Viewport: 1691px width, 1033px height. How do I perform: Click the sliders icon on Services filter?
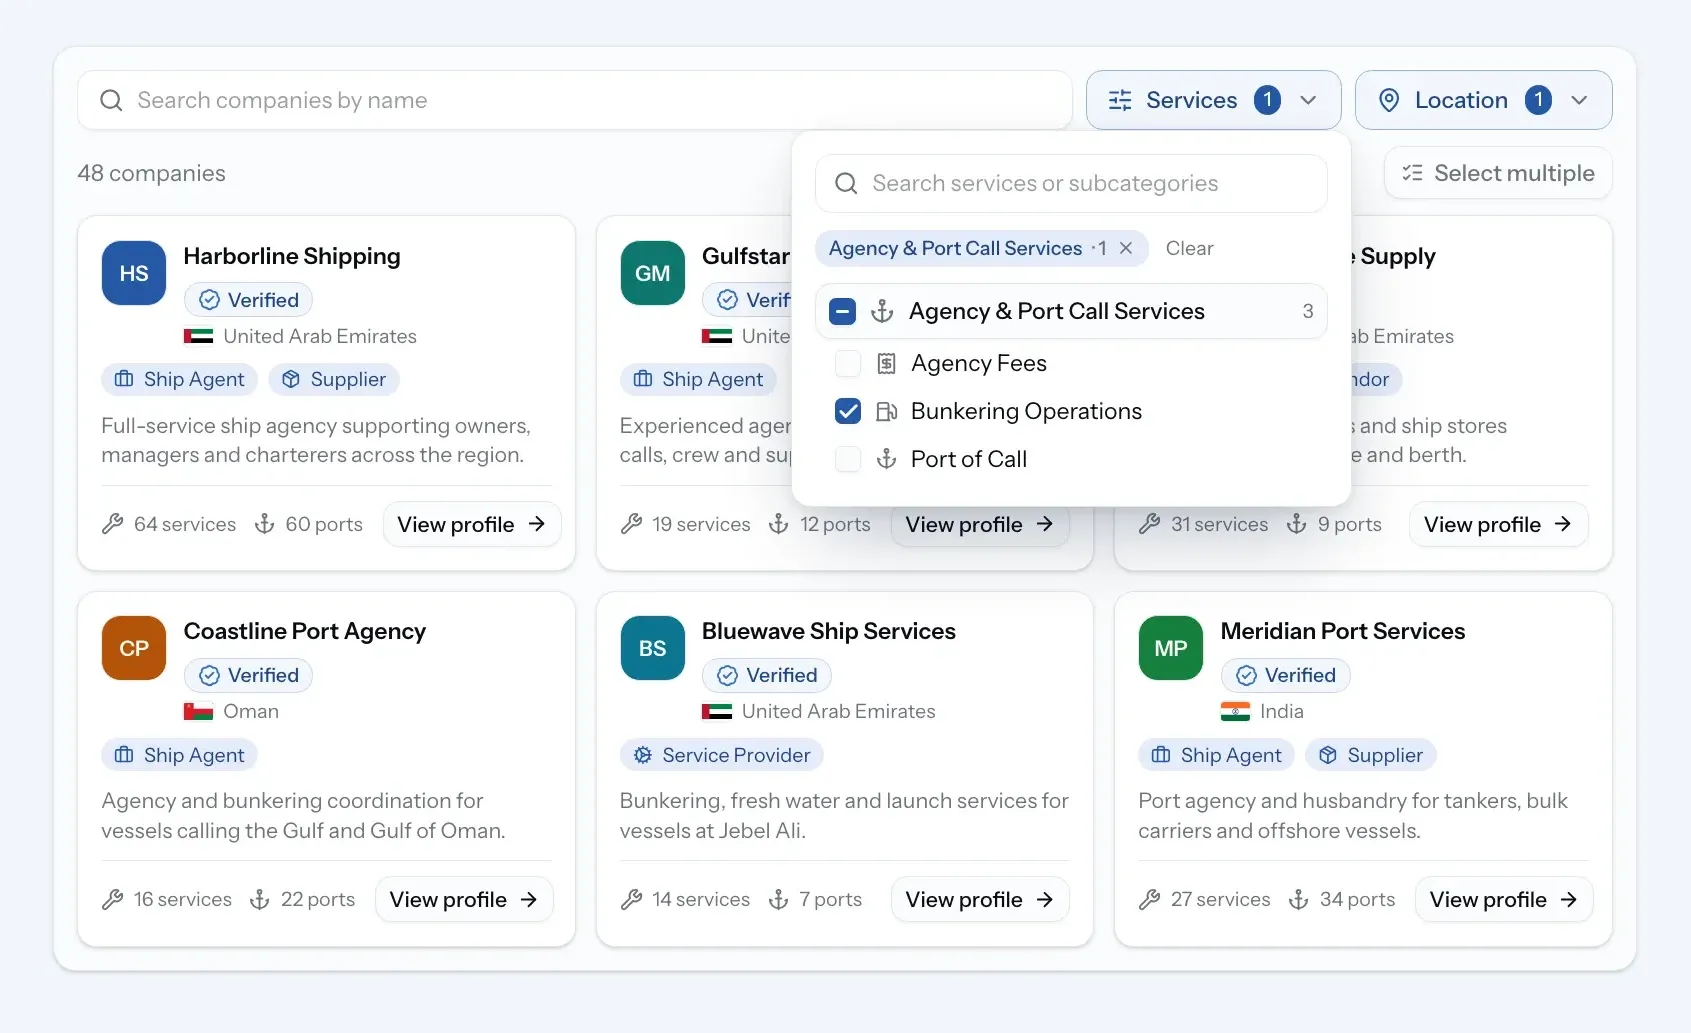(1120, 100)
